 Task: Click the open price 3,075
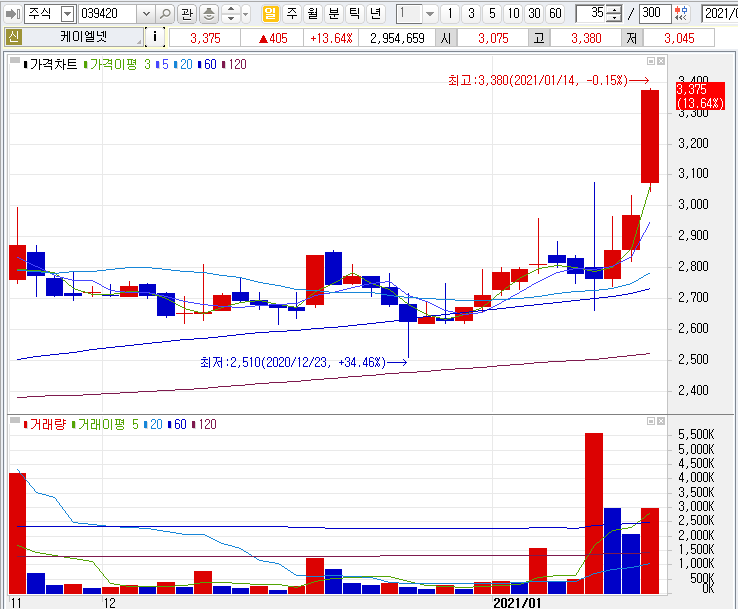pos(493,38)
